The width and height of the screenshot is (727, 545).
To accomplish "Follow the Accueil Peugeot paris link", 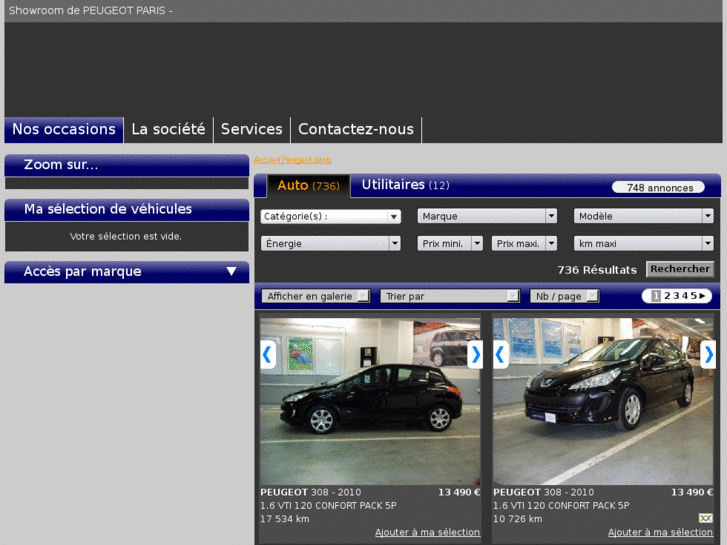I will (293, 160).
